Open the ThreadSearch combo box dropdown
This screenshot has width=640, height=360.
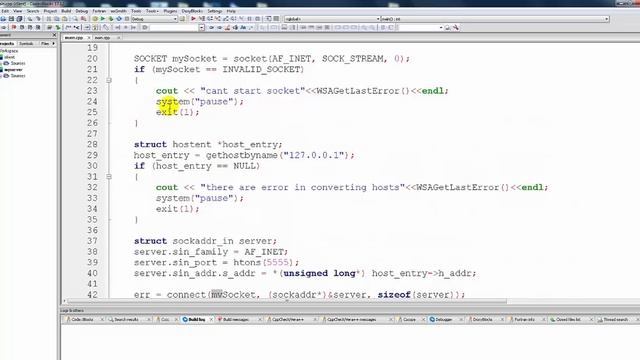tap(441, 27)
